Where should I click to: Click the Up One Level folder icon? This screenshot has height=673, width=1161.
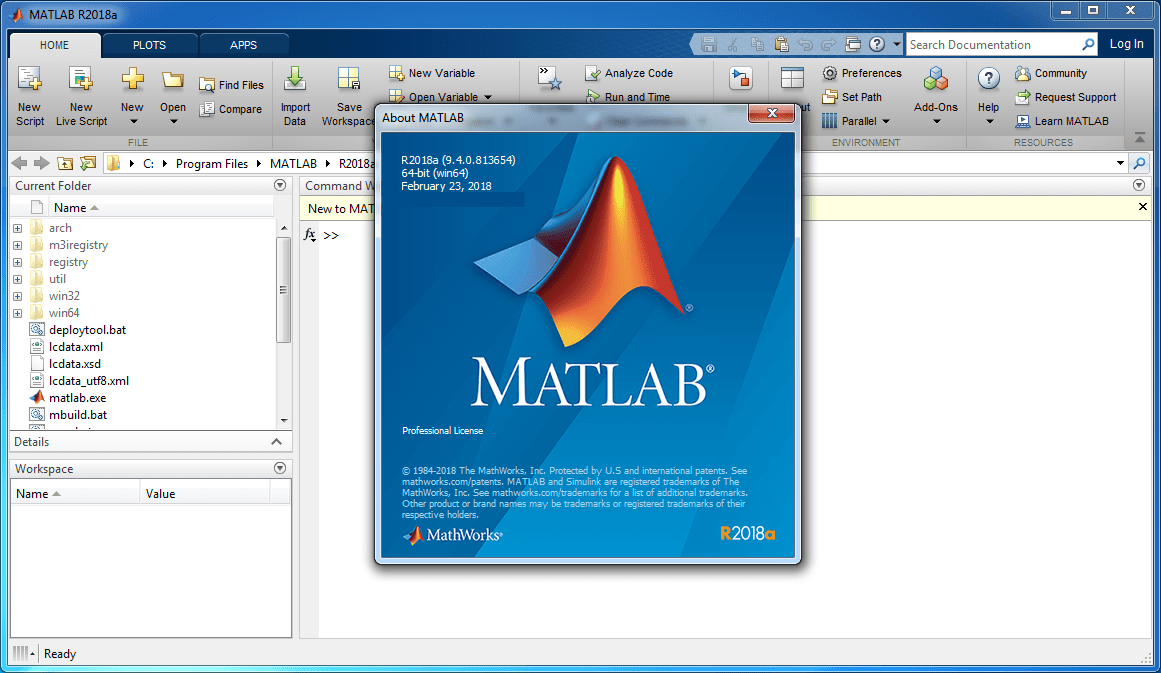point(65,163)
